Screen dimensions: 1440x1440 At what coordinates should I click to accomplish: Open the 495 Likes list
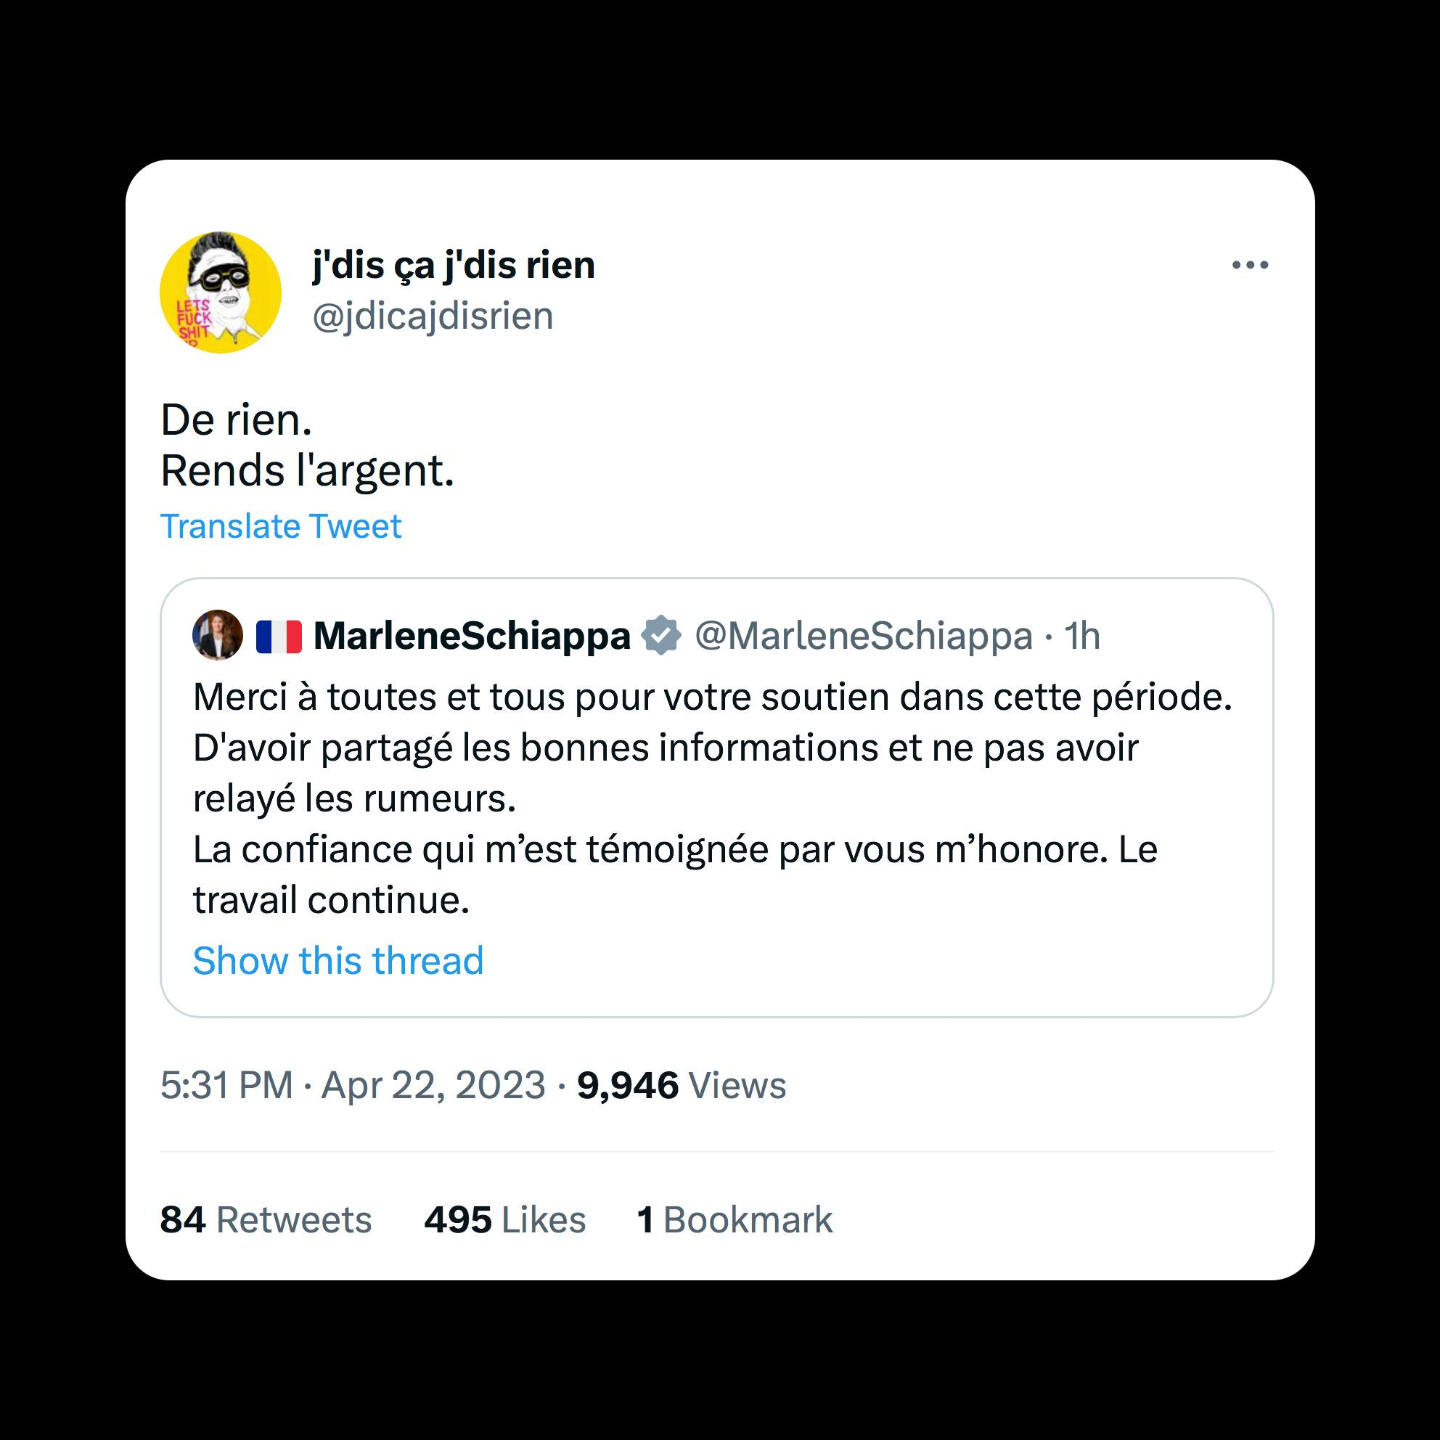pyautogui.click(x=505, y=1220)
